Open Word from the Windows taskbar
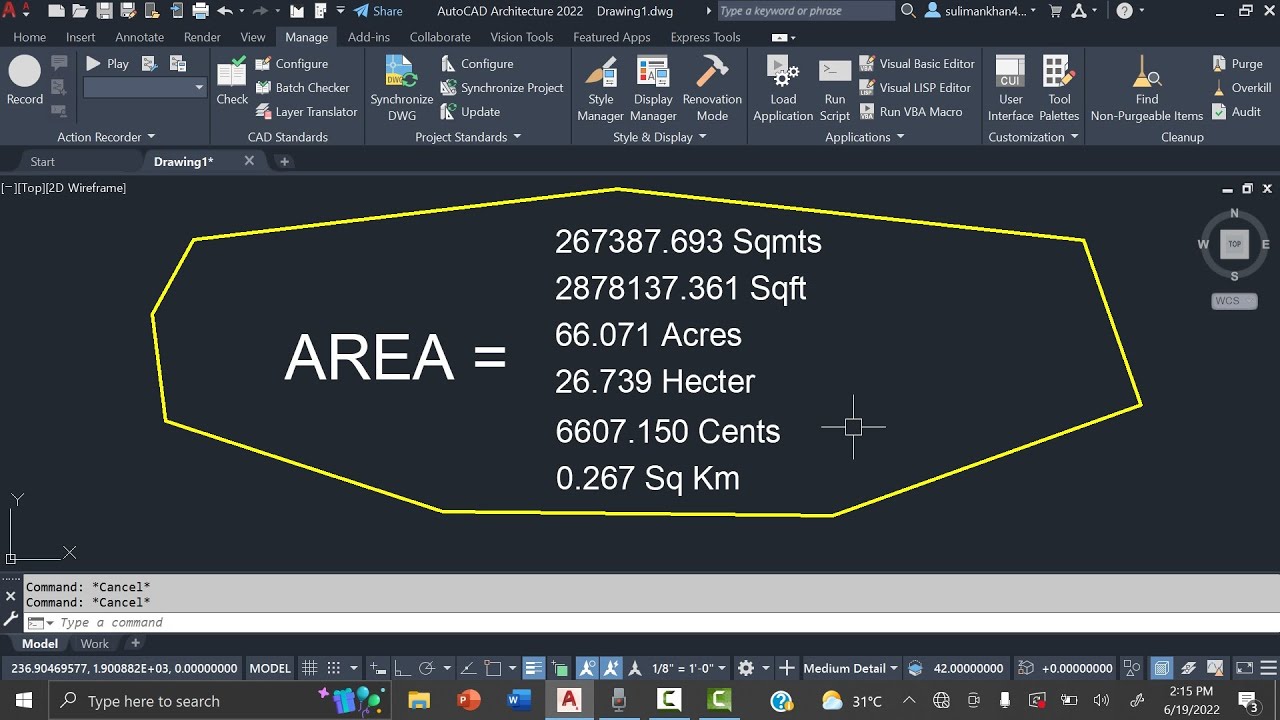This screenshot has width=1280, height=720. [x=519, y=701]
